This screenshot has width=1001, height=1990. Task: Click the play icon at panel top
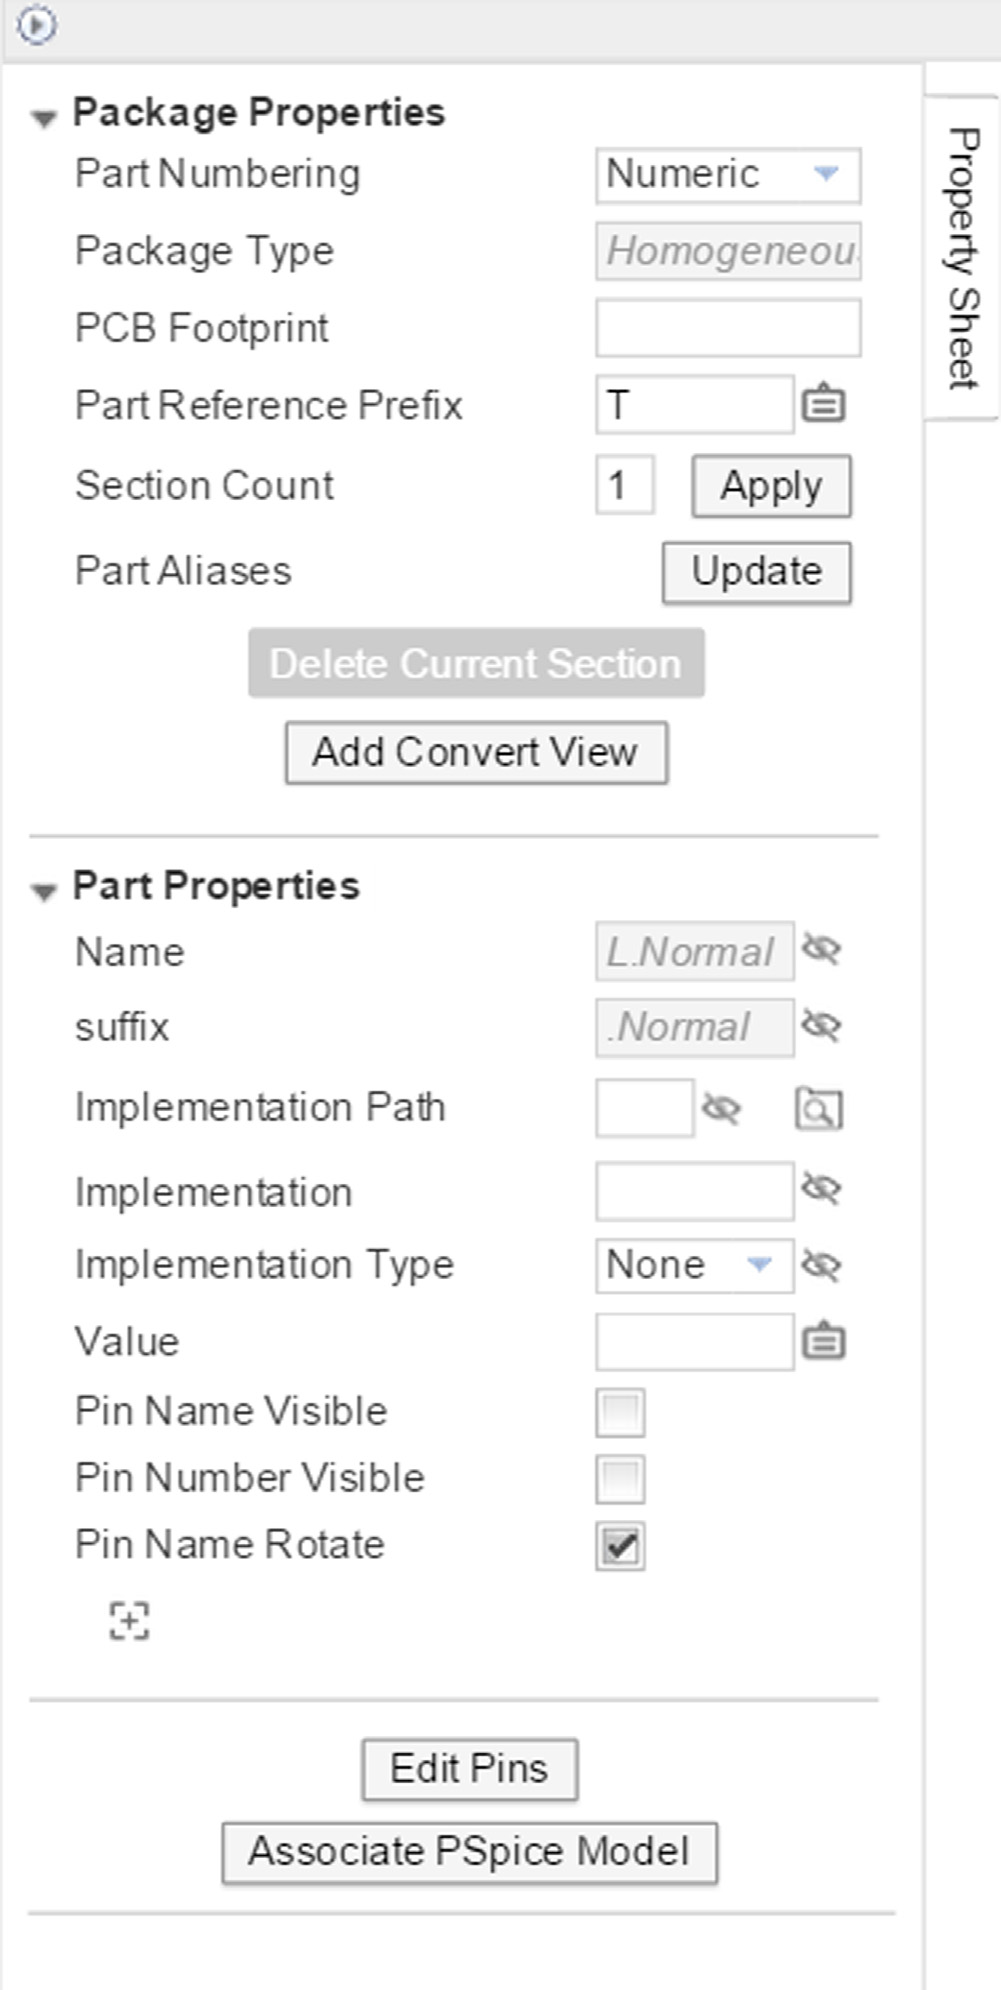[x=37, y=25]
